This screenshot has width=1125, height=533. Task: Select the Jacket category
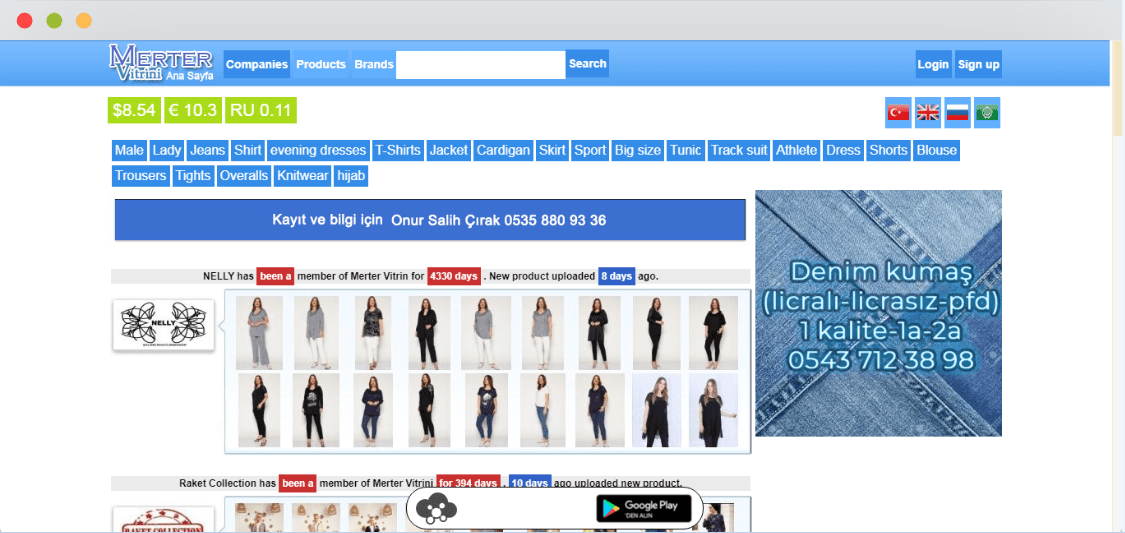coord(448,151)
